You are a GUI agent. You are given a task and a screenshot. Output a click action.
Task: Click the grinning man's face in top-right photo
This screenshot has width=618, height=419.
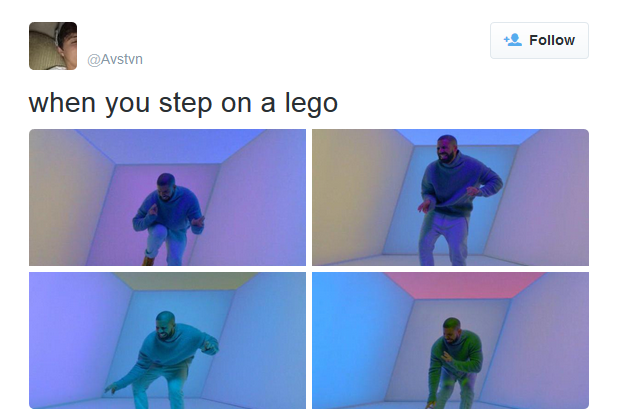click(447, 150)
